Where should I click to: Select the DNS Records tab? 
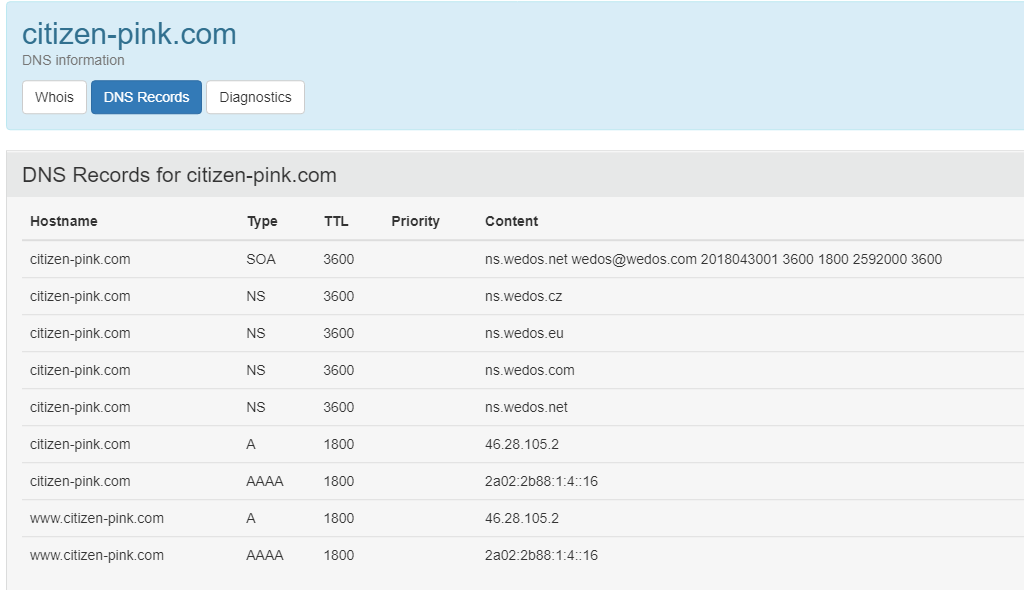coord(146,97)
